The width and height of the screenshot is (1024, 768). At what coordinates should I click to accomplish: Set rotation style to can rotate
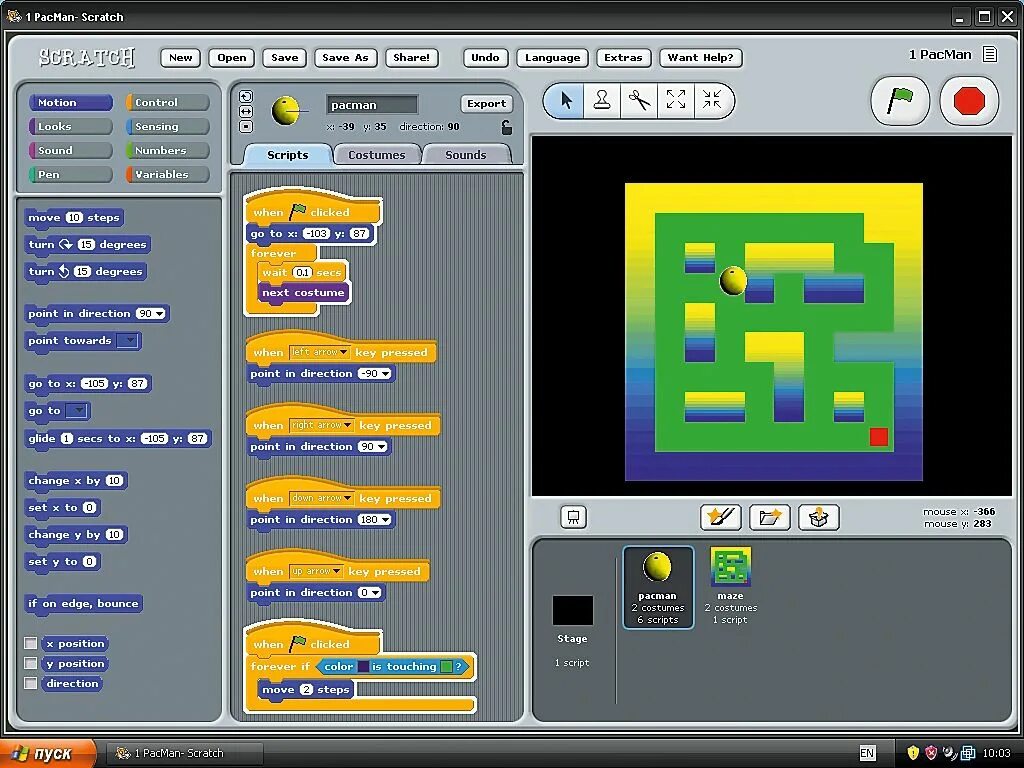246,97
